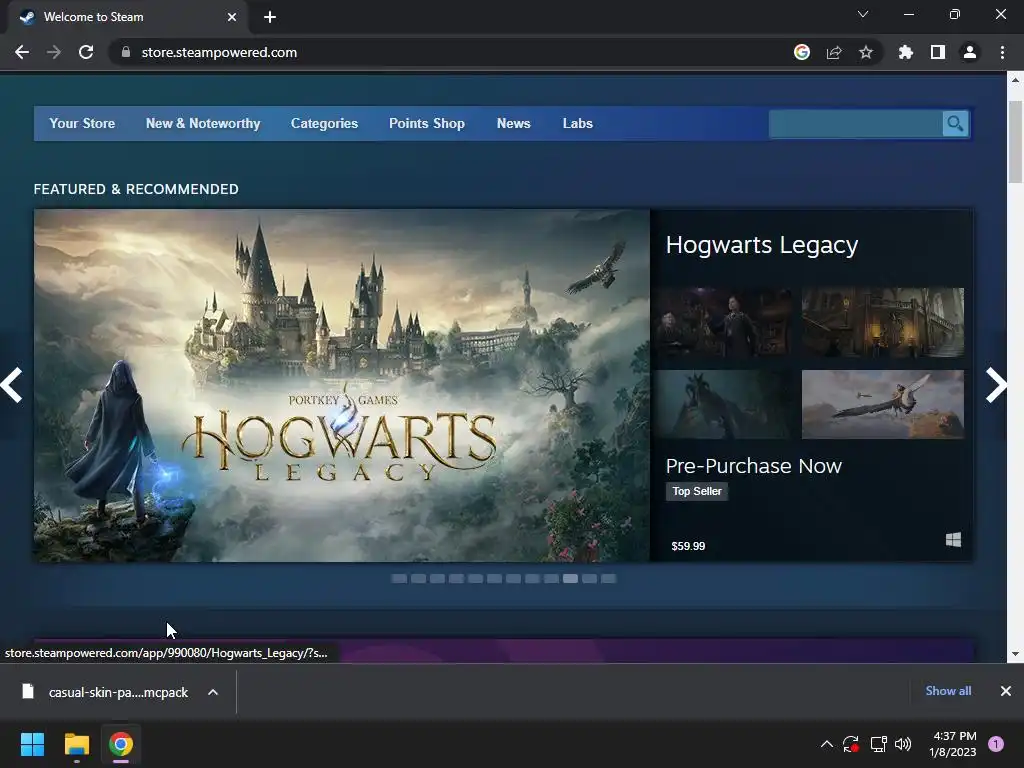The image size is (1024, 768).
Task: Reload the Steam store page
Action: (x=86, y=52)
